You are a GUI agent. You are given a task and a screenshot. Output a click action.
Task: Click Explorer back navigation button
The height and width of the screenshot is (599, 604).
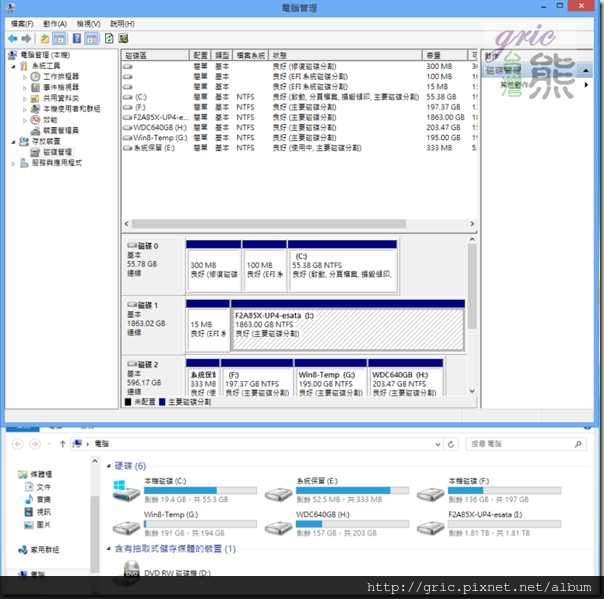(x=18, y=444)
